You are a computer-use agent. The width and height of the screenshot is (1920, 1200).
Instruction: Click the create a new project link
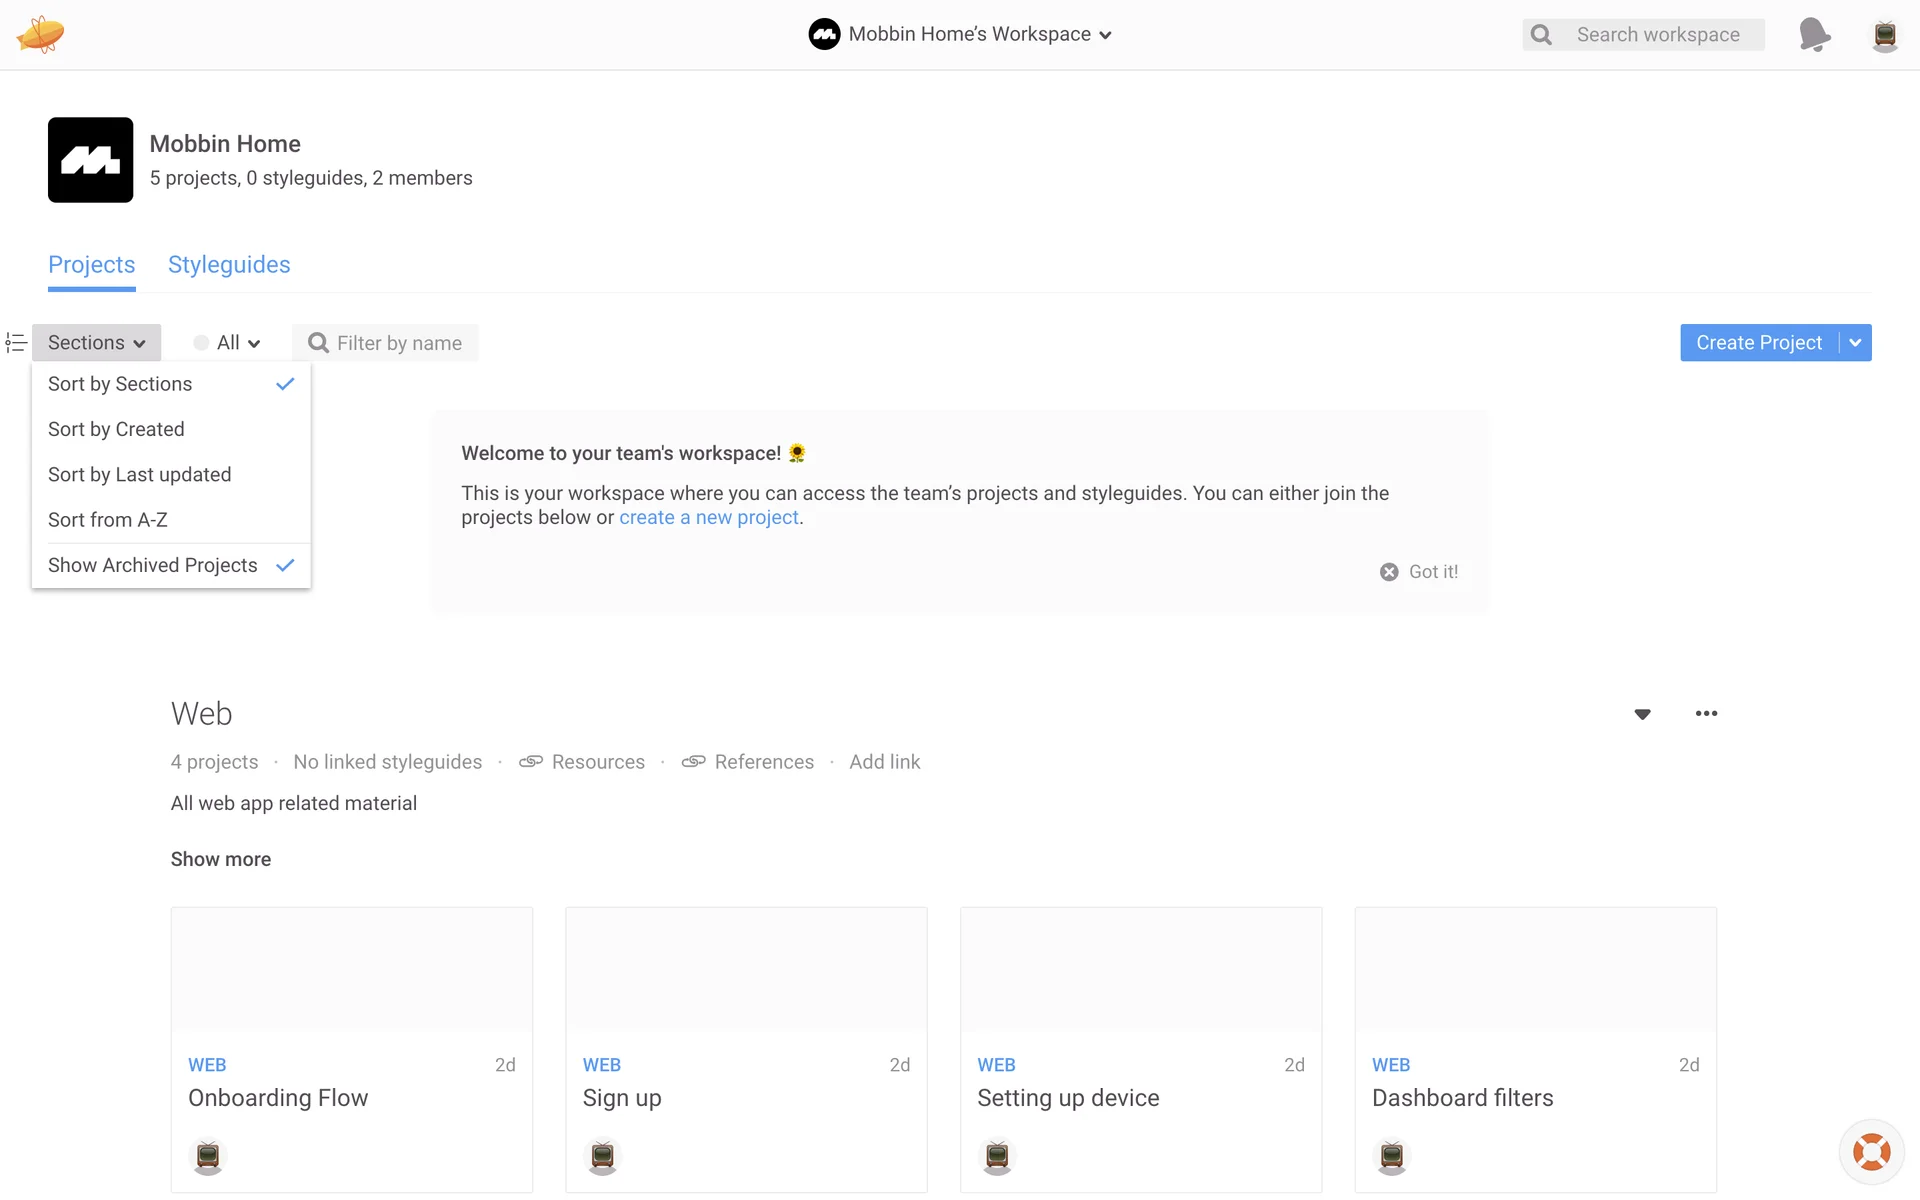(x=708, y=517)
